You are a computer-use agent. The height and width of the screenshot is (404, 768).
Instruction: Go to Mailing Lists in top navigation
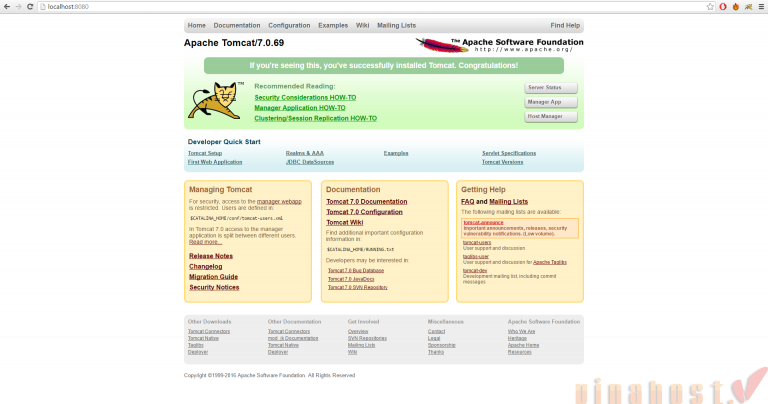point(394,25)
